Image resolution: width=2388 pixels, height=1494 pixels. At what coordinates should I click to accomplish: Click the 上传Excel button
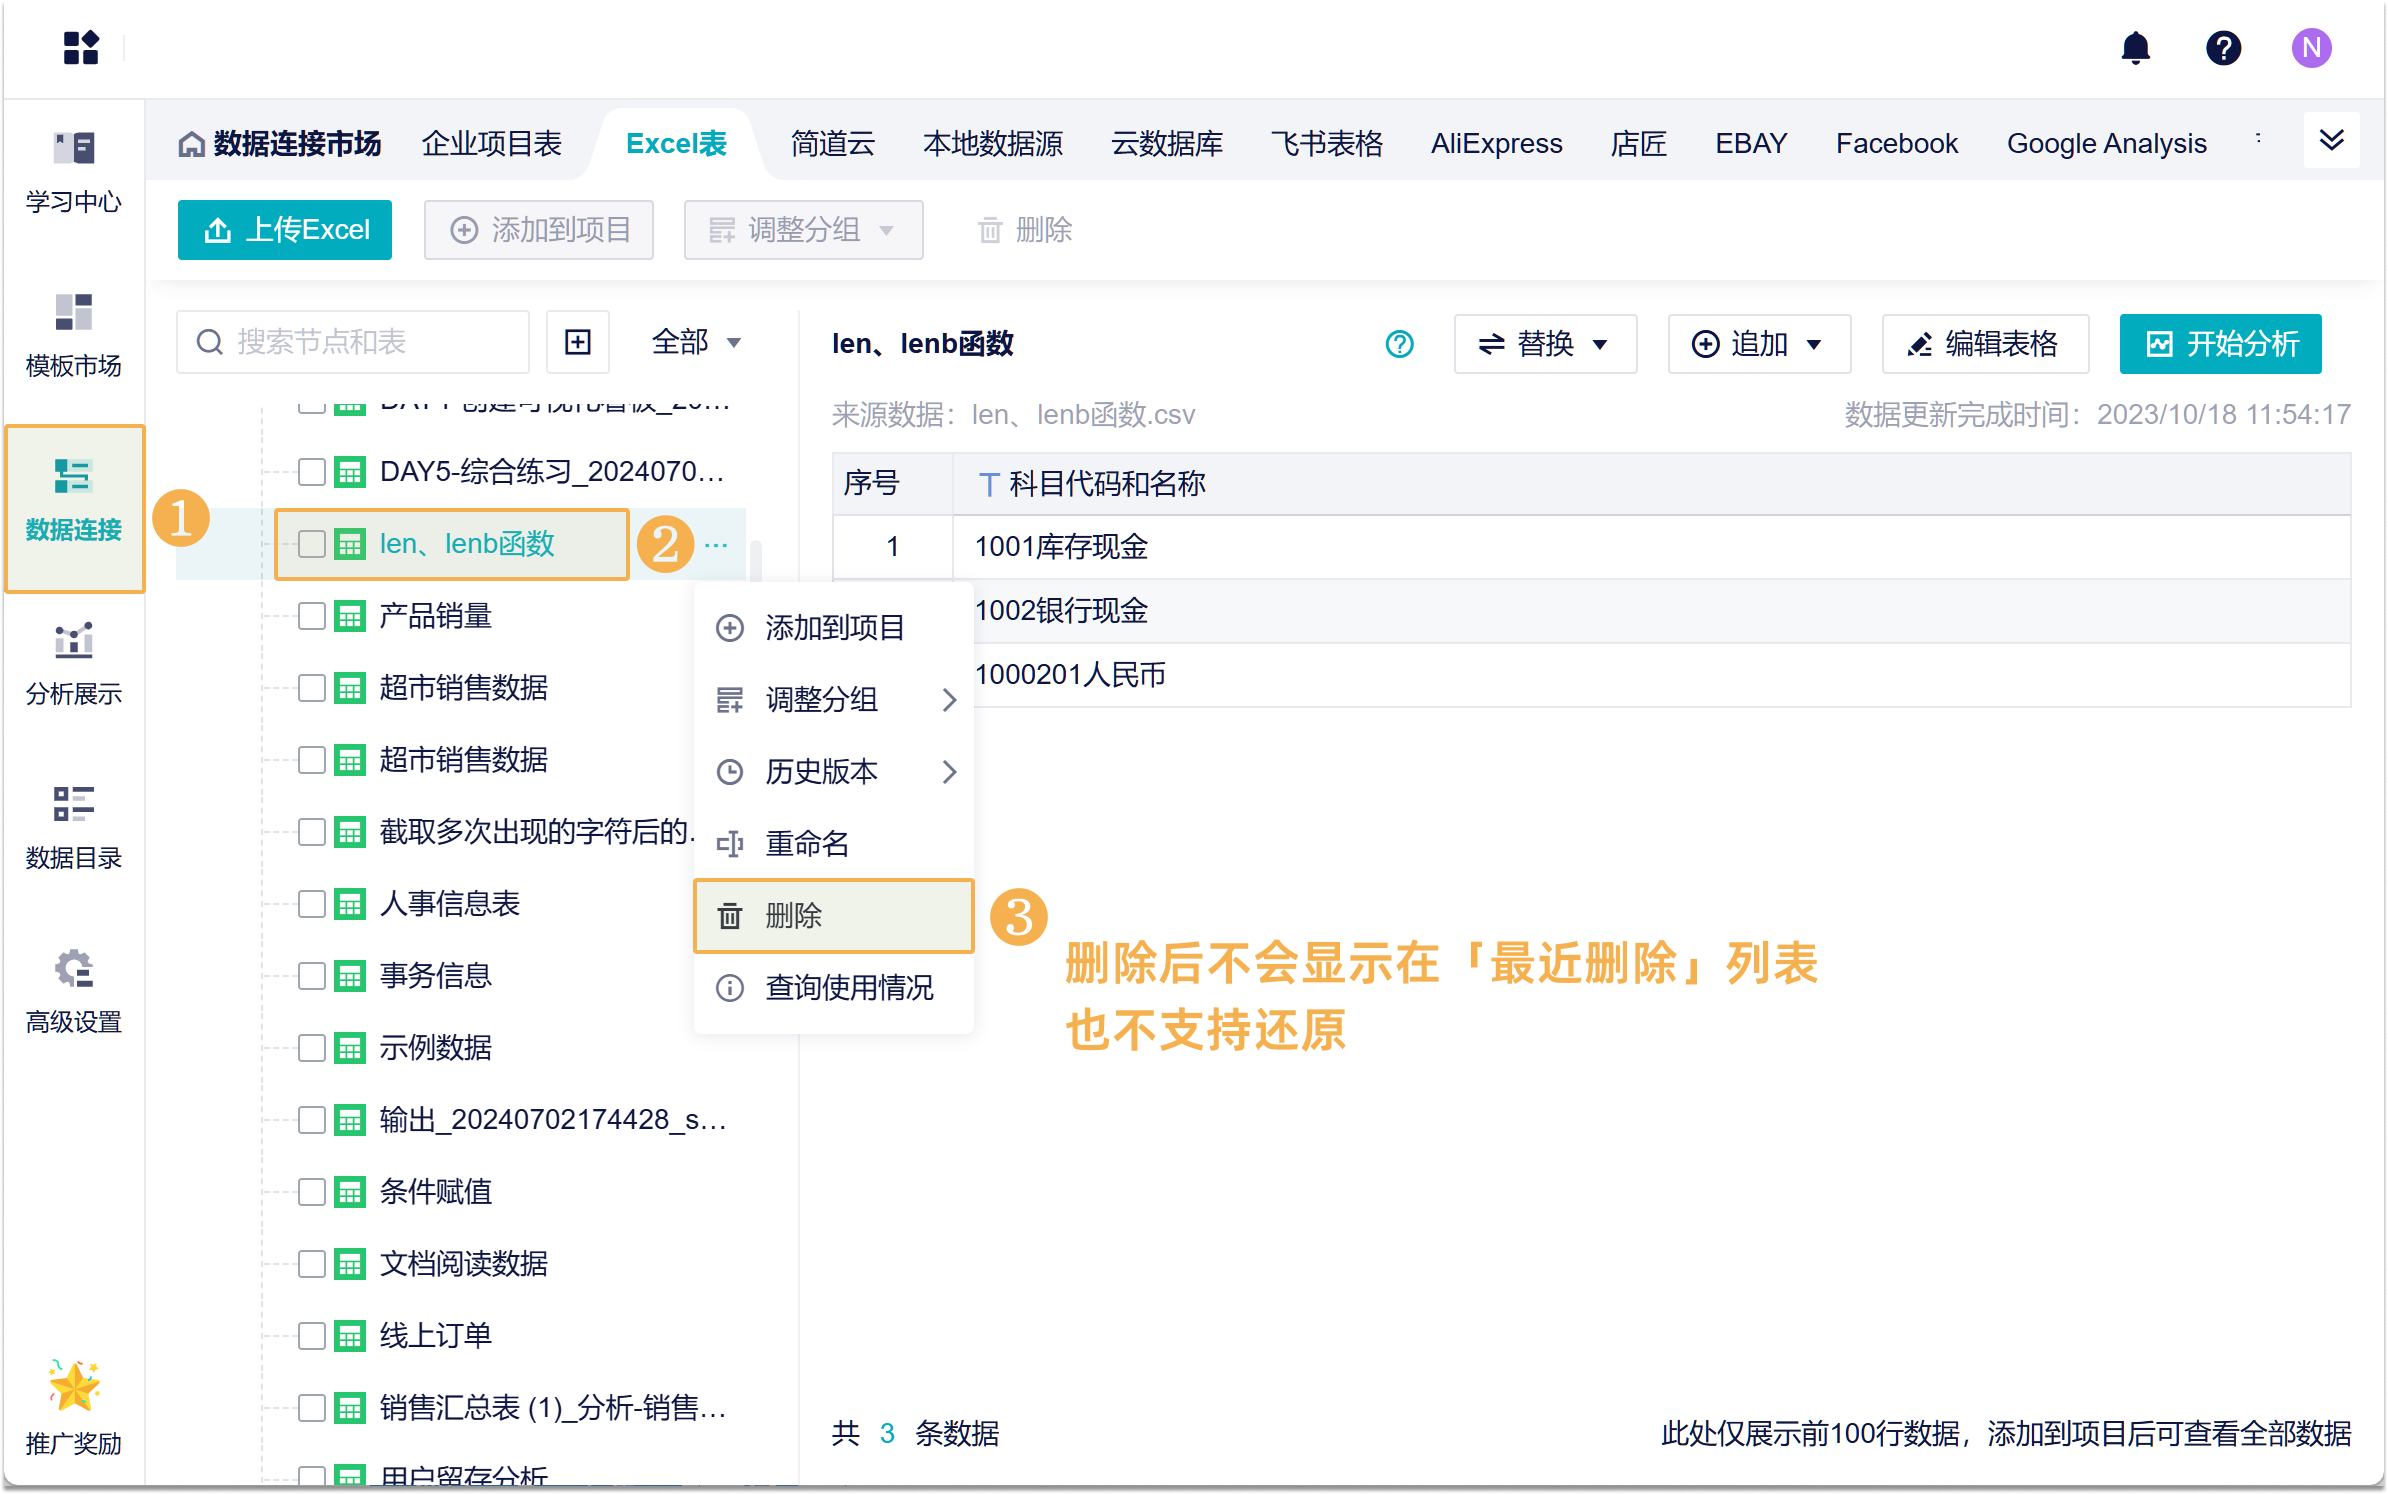coord(285,230)
